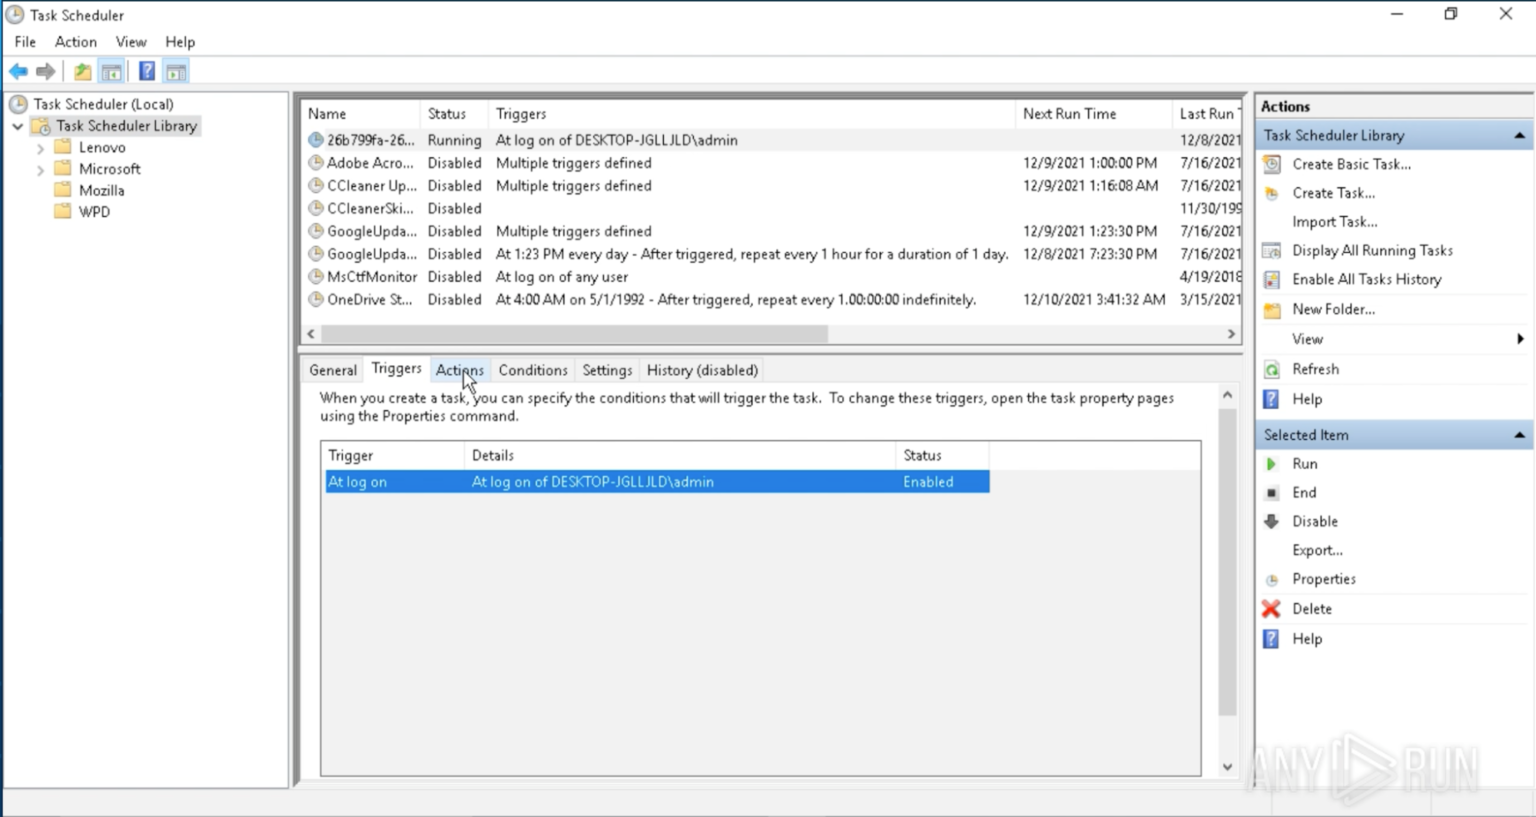Click Help icon under Task Scheduler Library actions
The image size is (1536, 817).
pyautogui.click(x=1271, y=399)
